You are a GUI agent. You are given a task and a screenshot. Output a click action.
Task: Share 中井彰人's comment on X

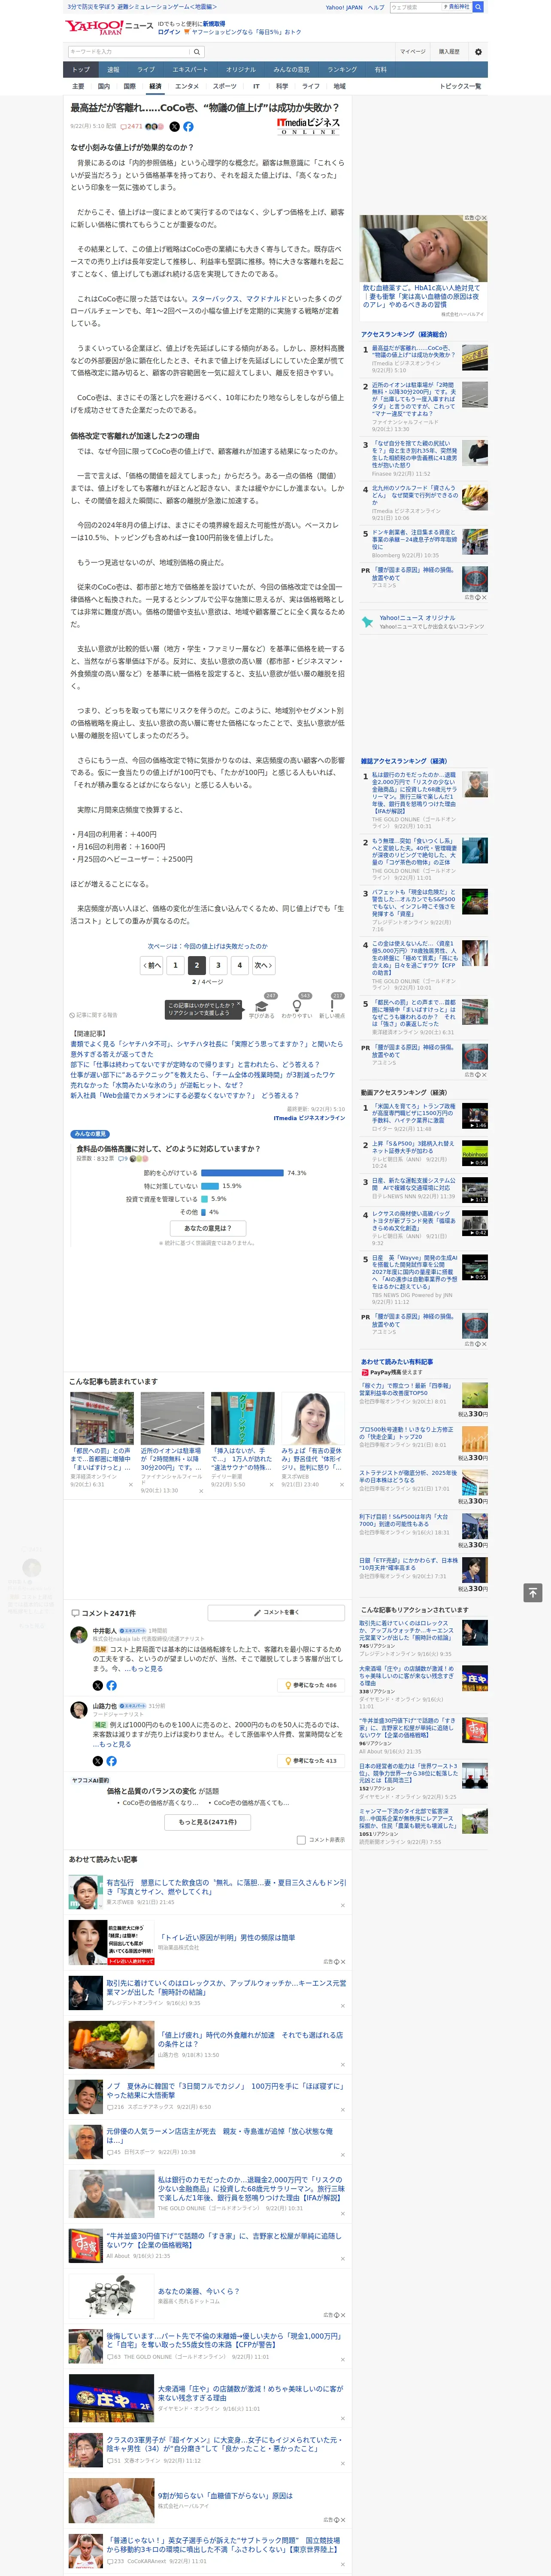97,1685
